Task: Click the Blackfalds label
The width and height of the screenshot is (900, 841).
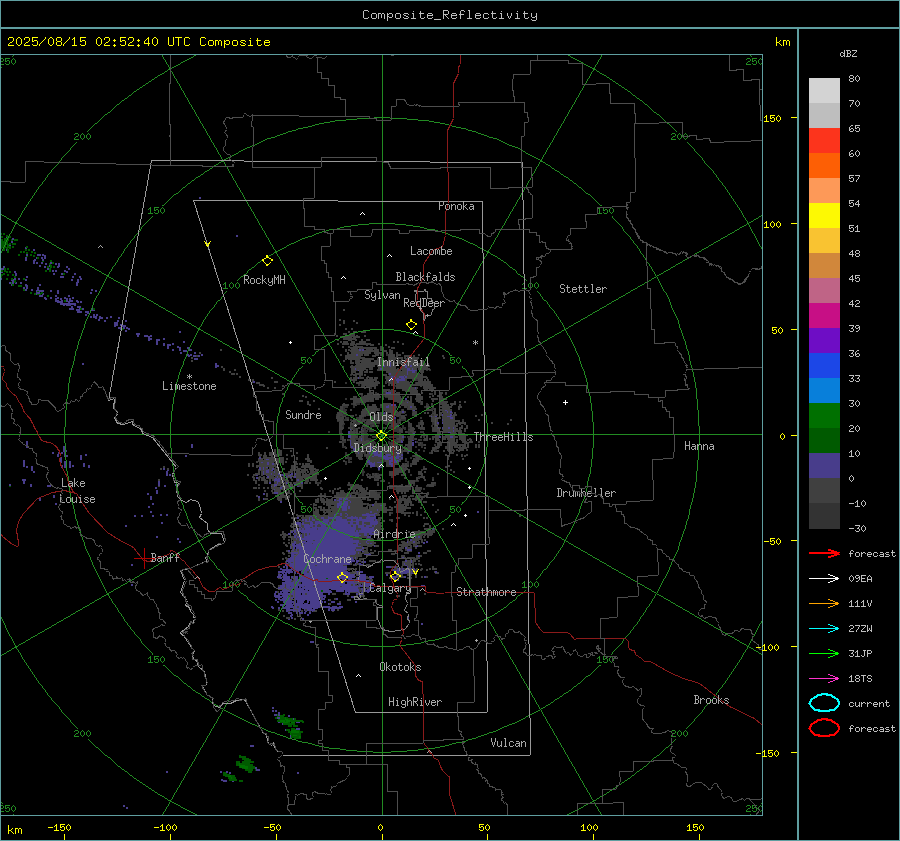Action: pos(425,277)
